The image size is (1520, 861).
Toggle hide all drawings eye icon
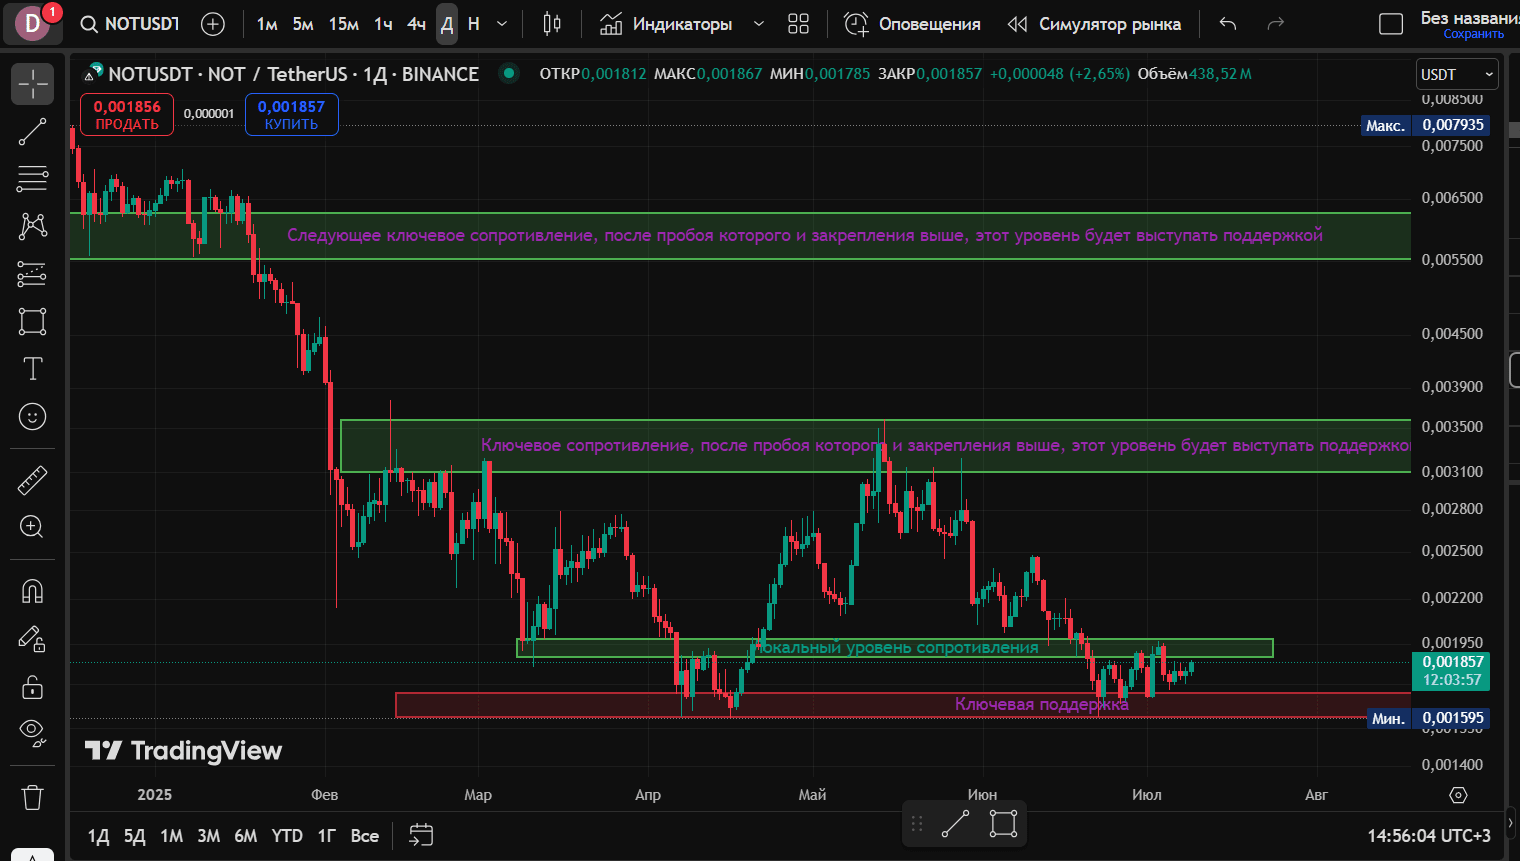pos(32,734)
